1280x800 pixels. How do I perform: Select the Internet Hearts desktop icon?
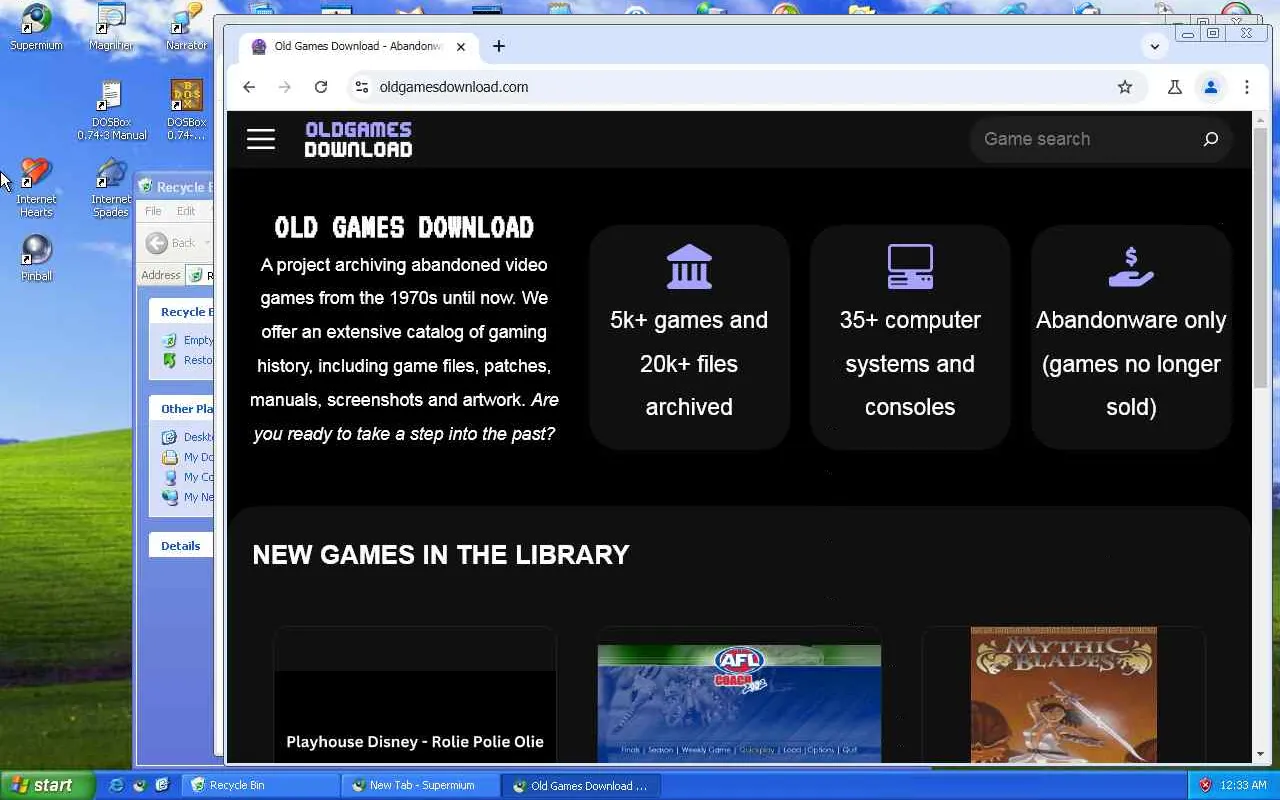click(x=36, y=188)
